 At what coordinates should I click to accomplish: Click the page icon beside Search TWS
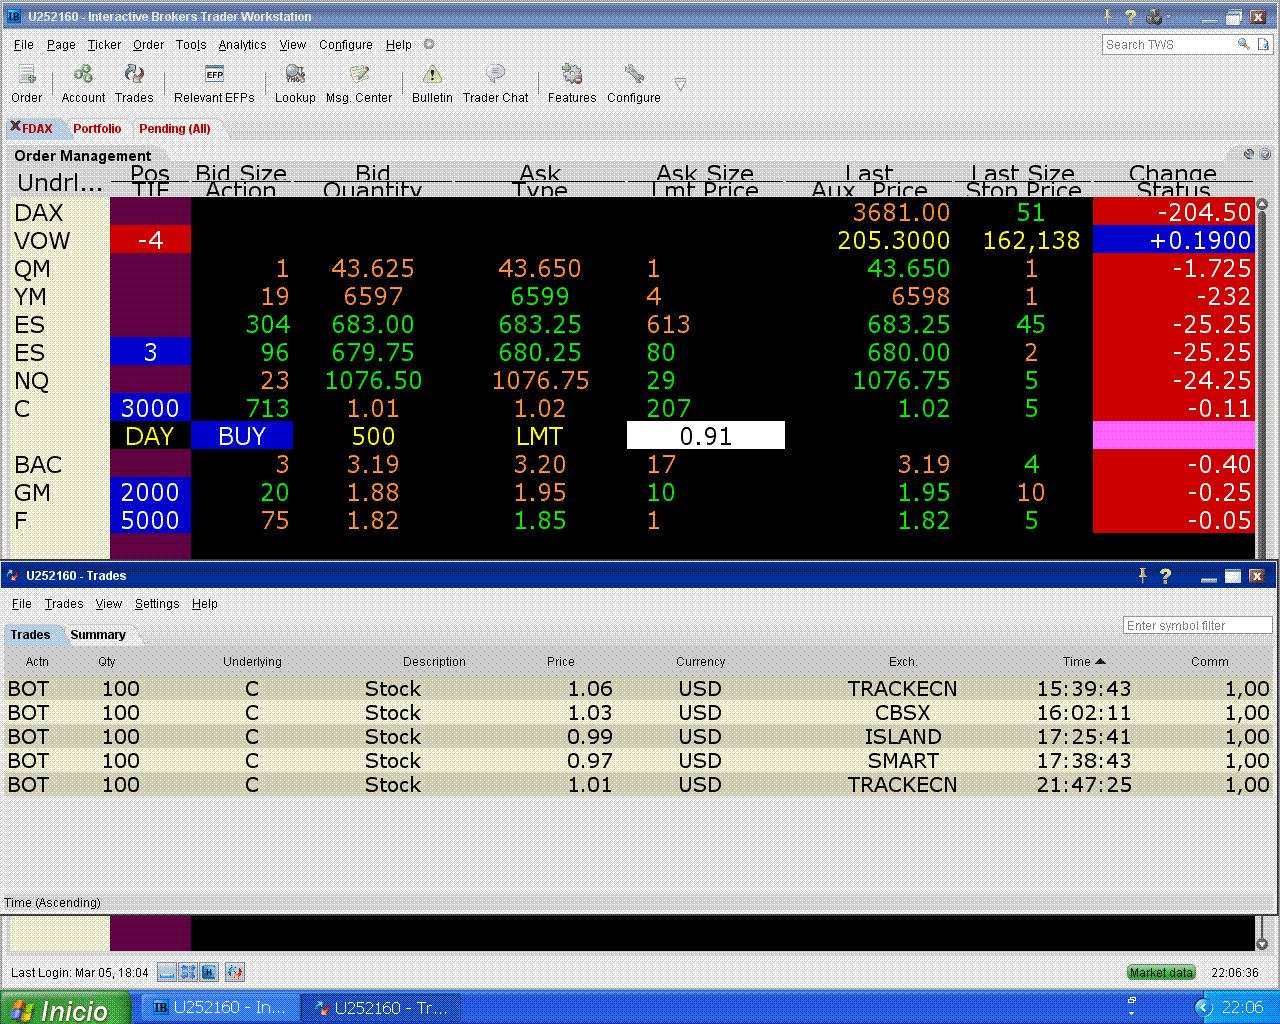point(1264,44)
